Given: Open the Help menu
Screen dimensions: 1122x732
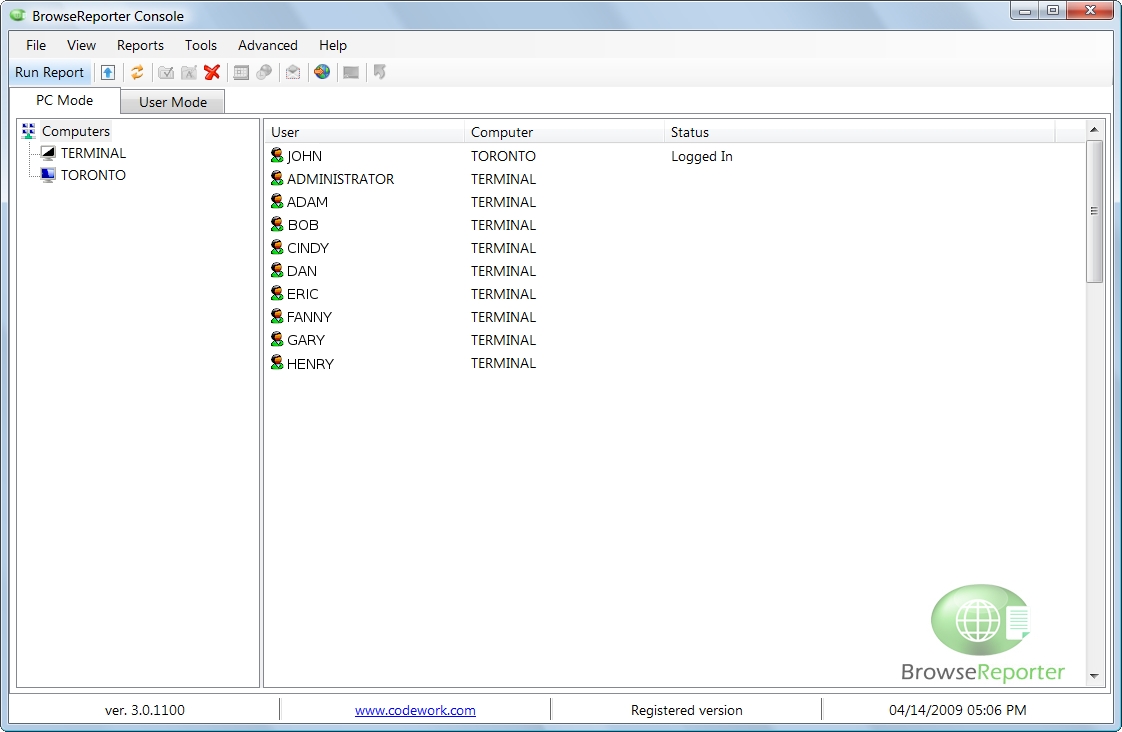Looking at the screenshot, I should pos(333,45).
